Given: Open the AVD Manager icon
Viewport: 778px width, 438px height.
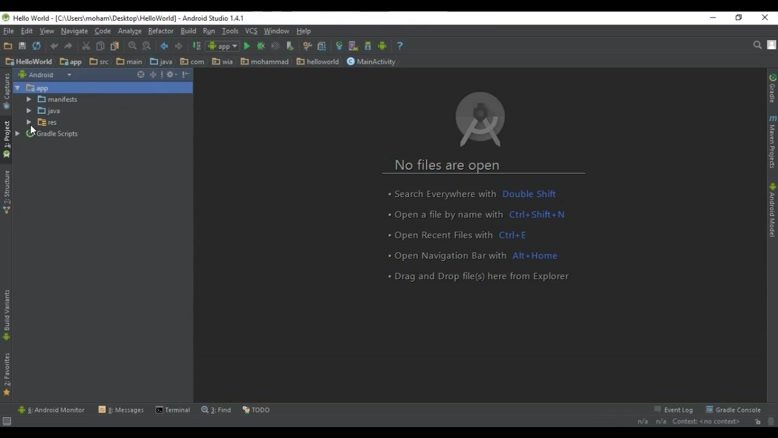Looking at the screenshot, I should (x=353, y=46).
